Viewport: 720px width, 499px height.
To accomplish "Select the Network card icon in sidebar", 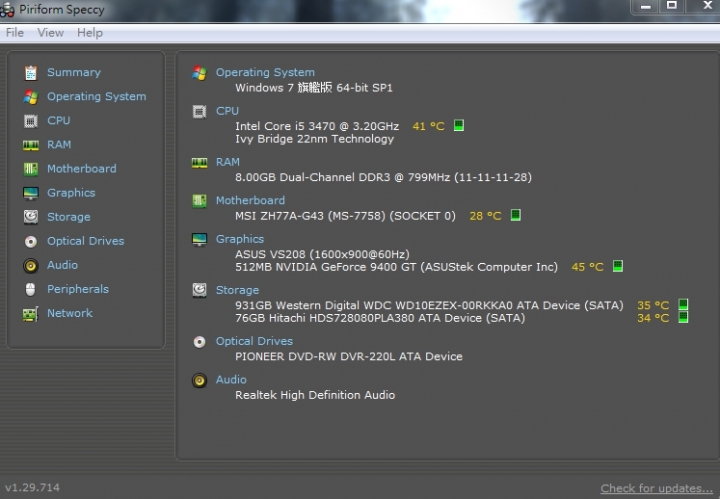I will coord(31,314).
